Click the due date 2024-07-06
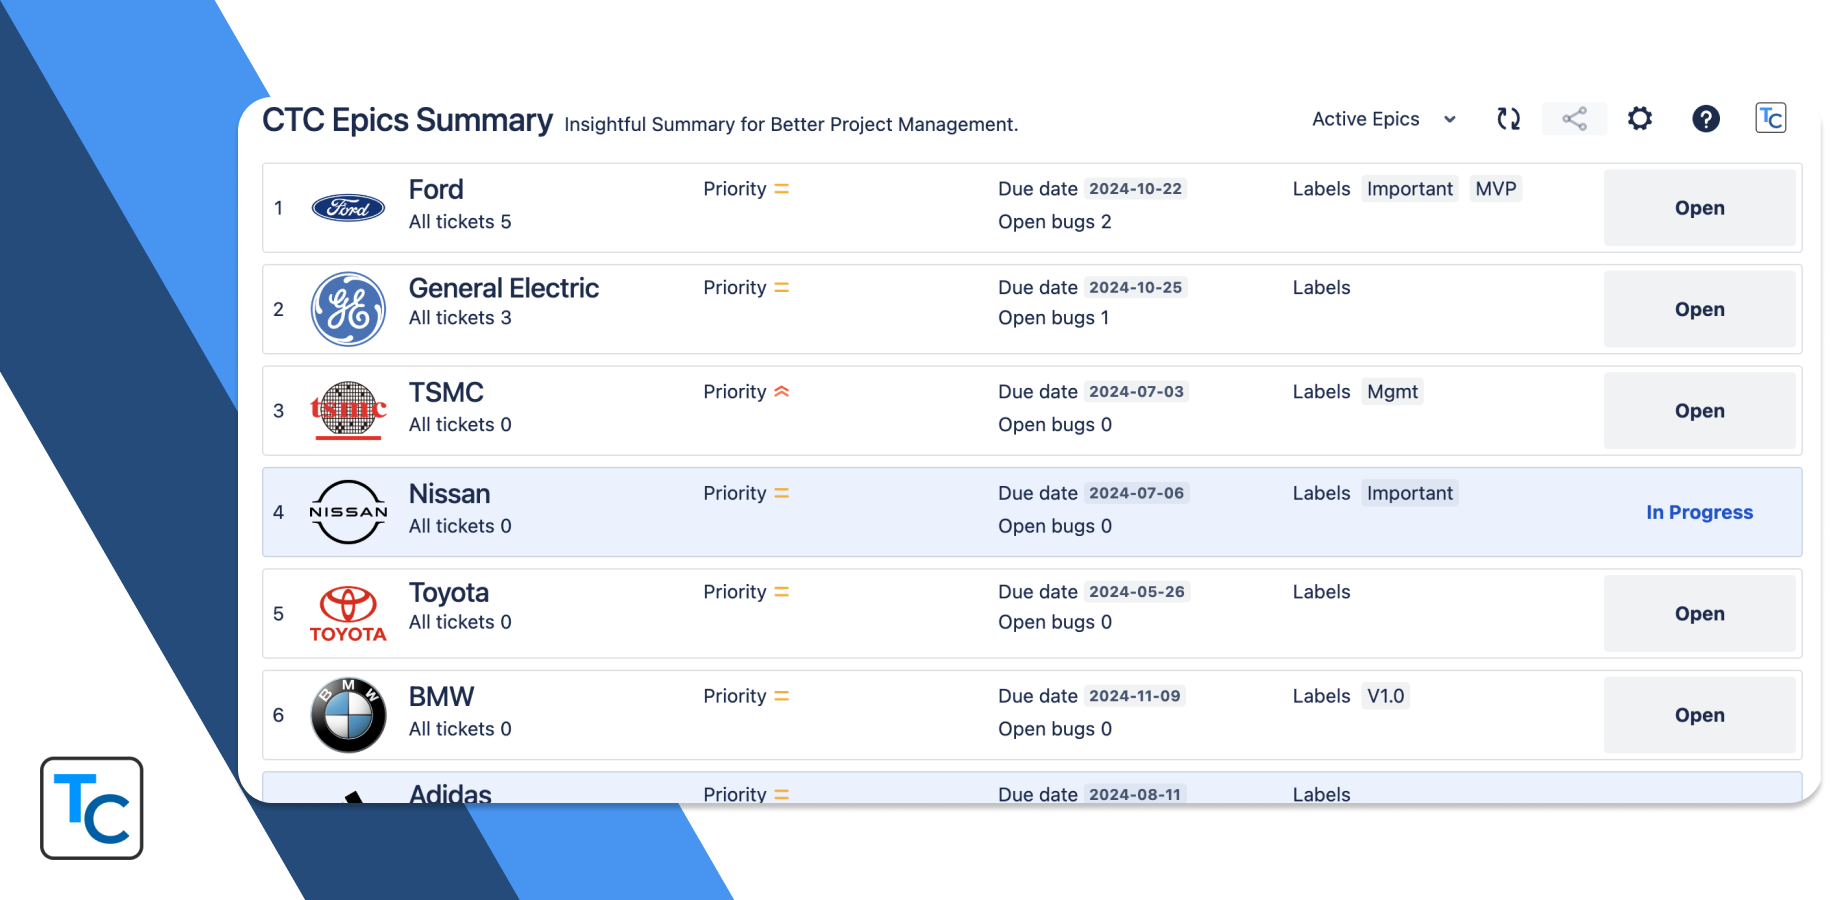The height and width of the screenshot is (900, 1840). click(1136, 493)
